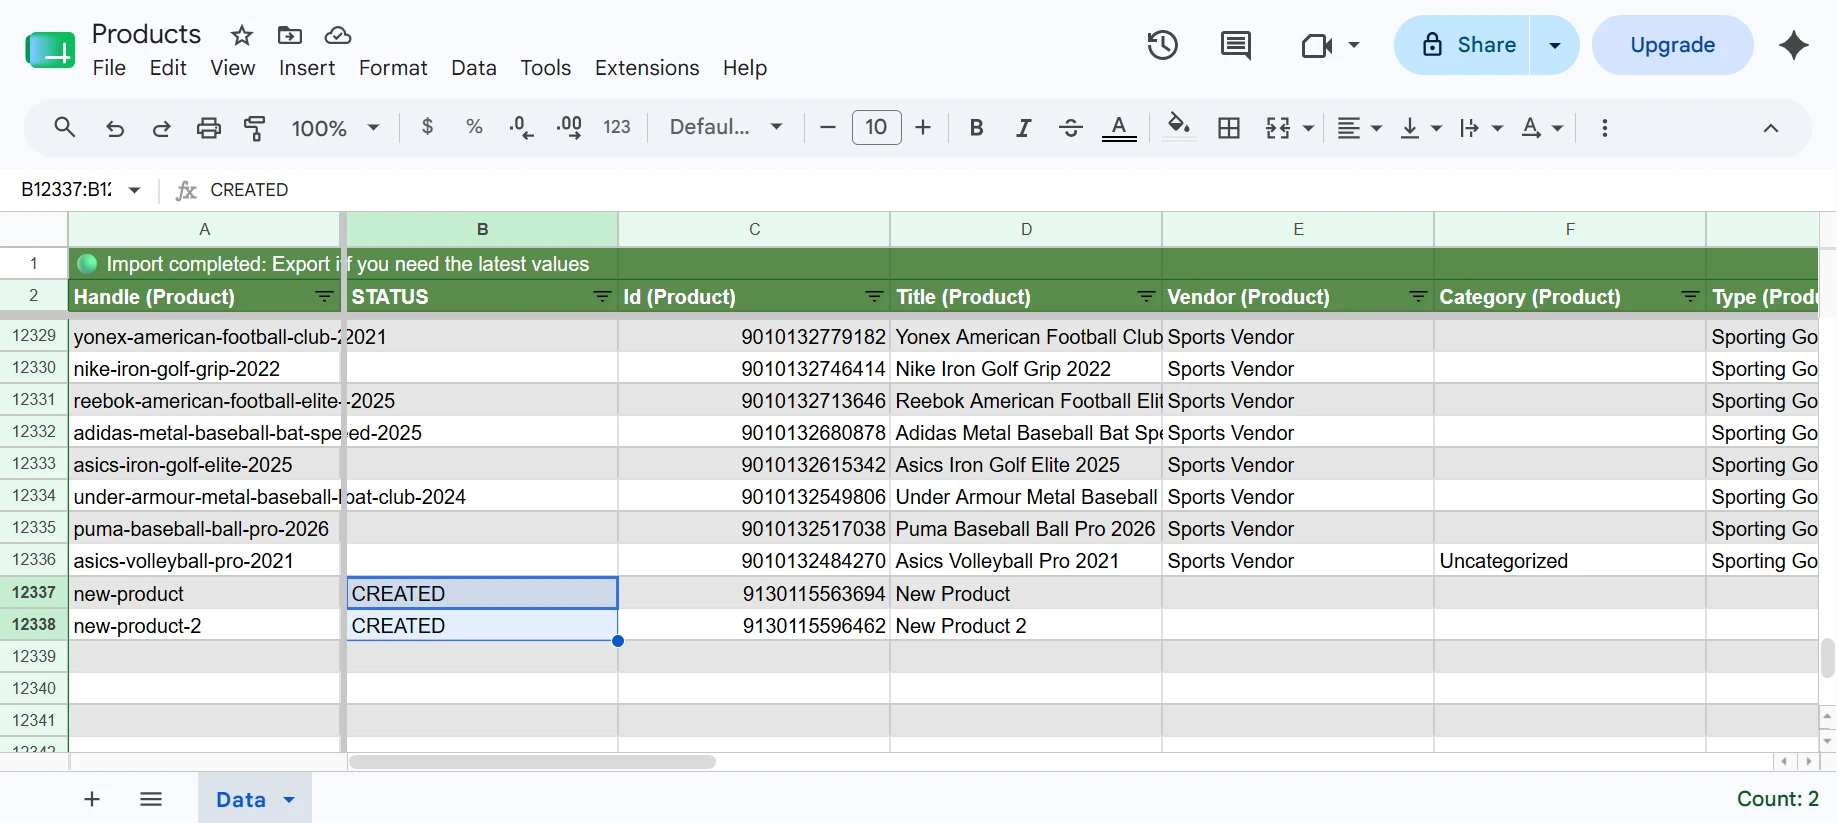
Task: Print the spreadsheet
Action: coord(208,128)
